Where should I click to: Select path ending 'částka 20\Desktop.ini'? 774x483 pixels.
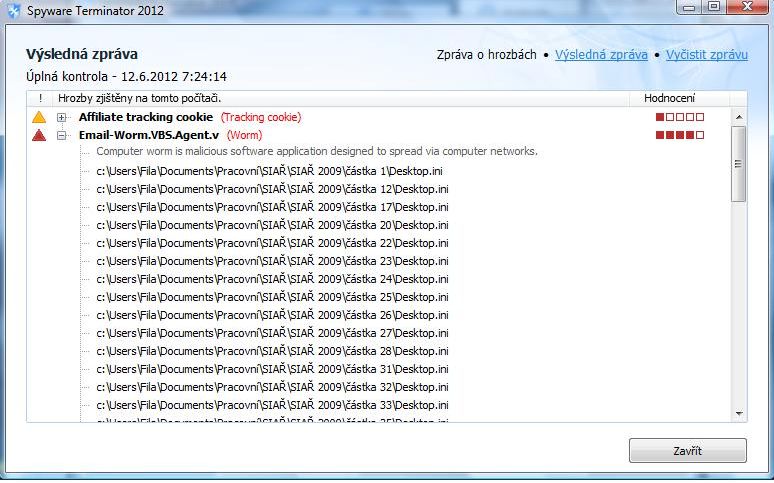(272, 225)
